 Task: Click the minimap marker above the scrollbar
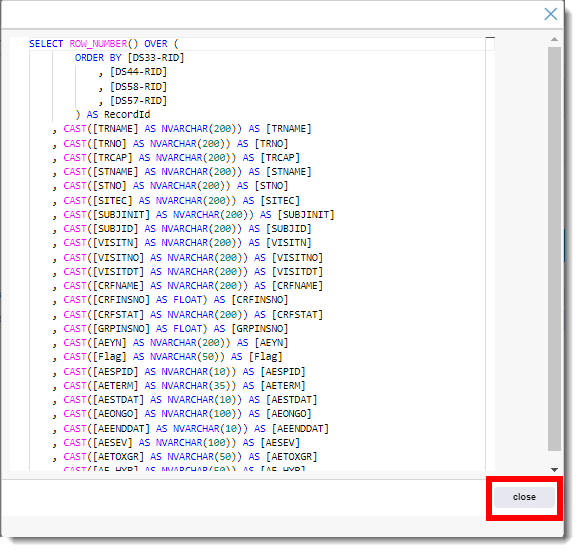click(490, 37)
